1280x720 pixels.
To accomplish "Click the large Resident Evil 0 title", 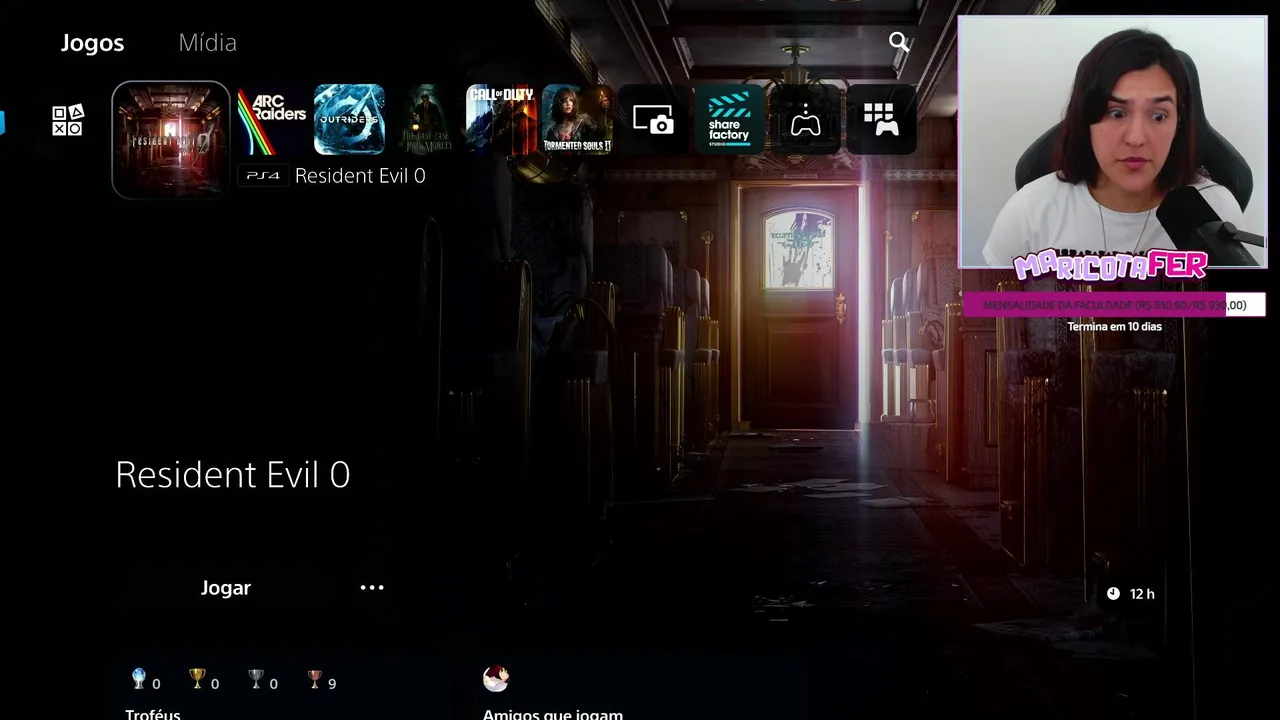I will tap(233, 475).
